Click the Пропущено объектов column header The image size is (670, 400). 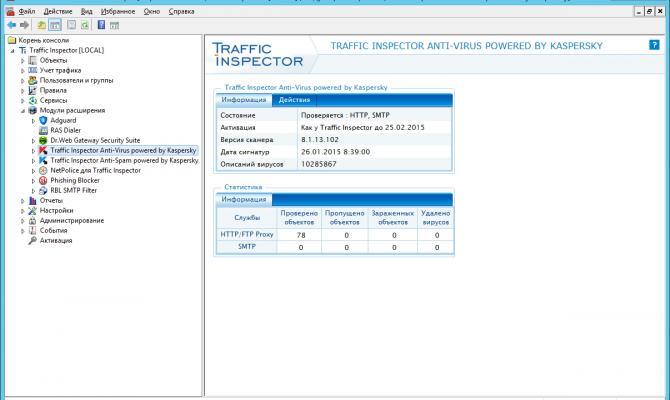[x=345, y=218]
